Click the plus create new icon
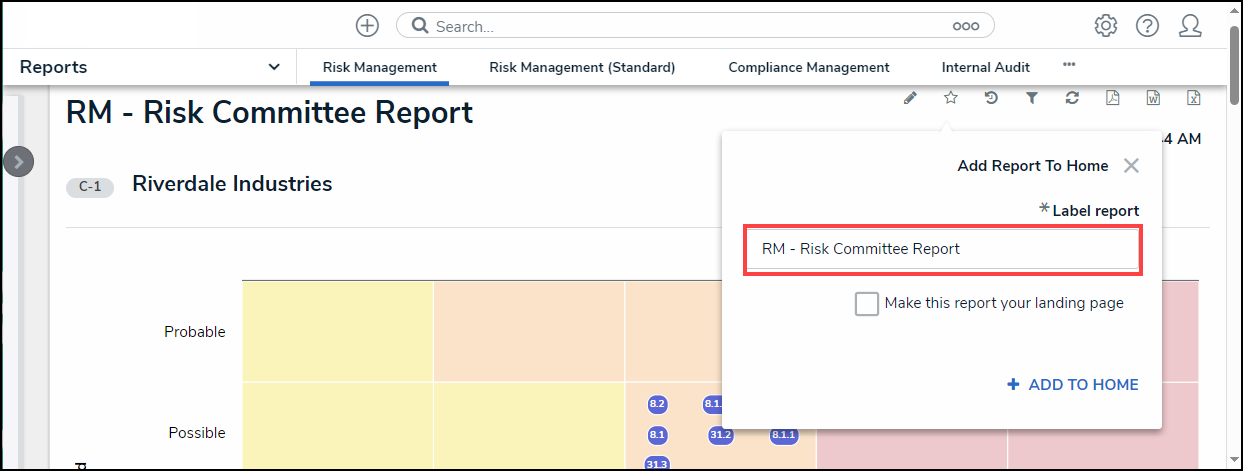This screenshot has height=471, width=1243. point(367,26)
